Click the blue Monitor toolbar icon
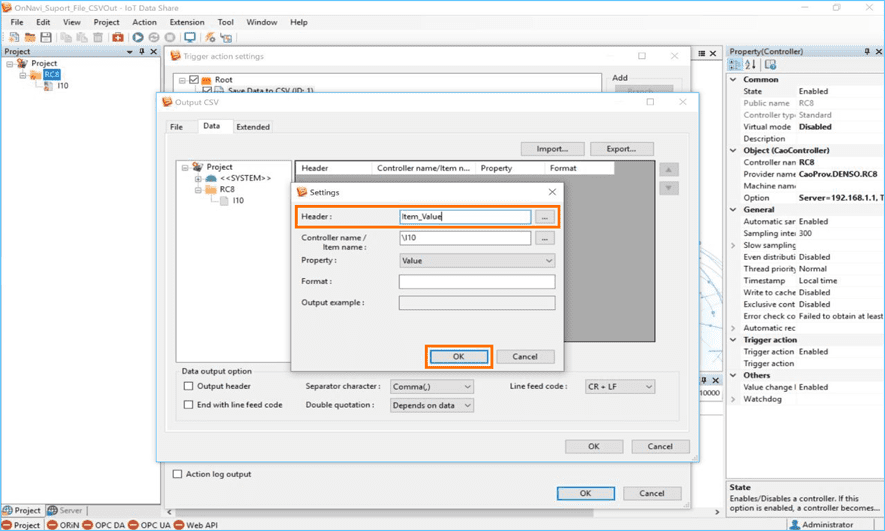The height and width of the screenshot is (531, 885). pyautogui.click(x=190, y=37)
